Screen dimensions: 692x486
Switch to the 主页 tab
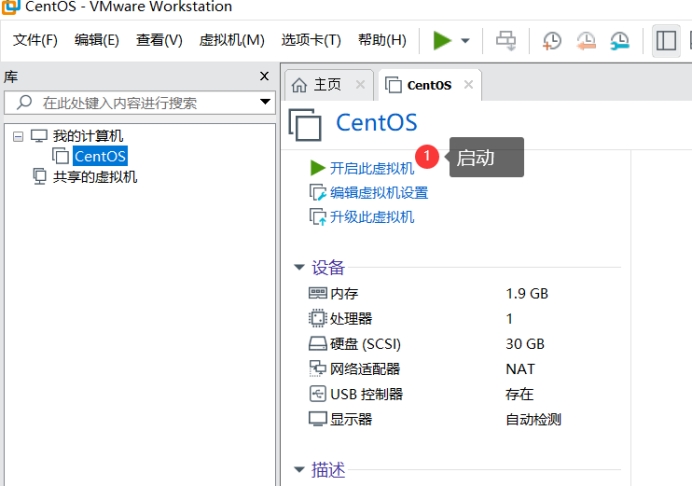(327, 84)
